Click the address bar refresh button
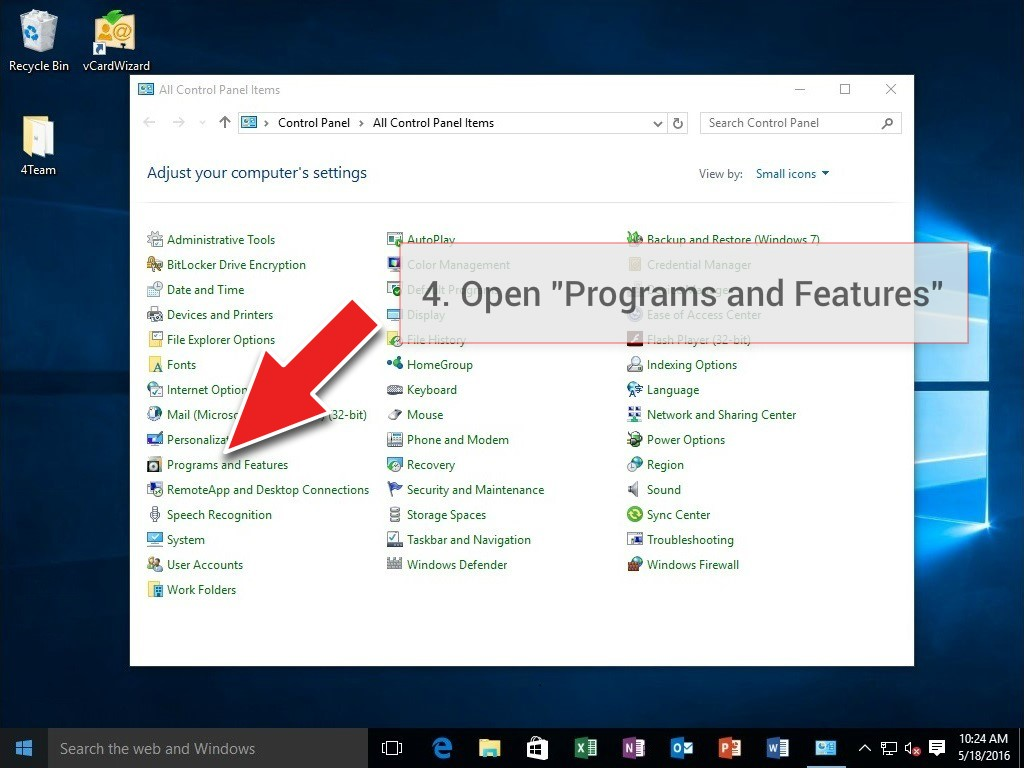The height and width of the screenshot is (768, 1024). [678, 123]
